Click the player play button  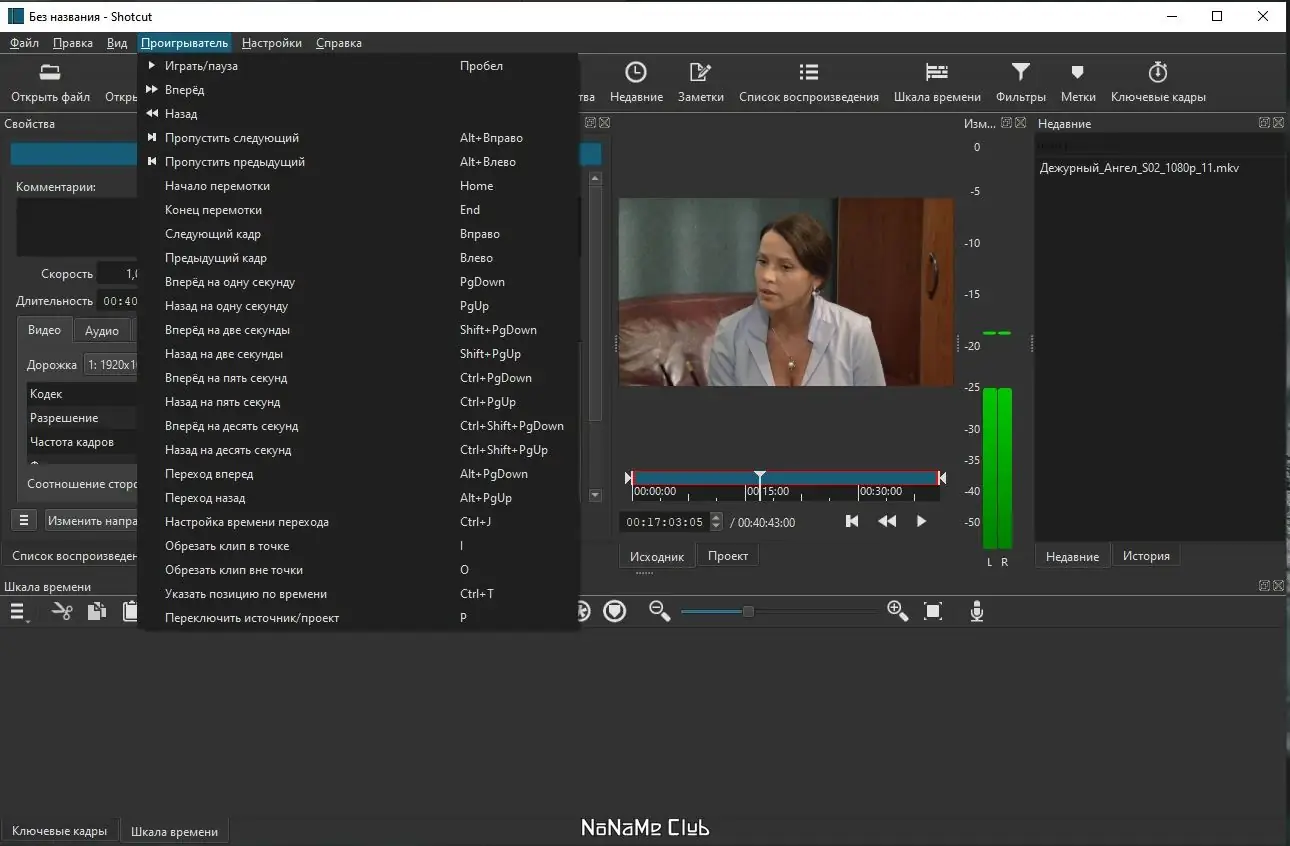(921, 521)
